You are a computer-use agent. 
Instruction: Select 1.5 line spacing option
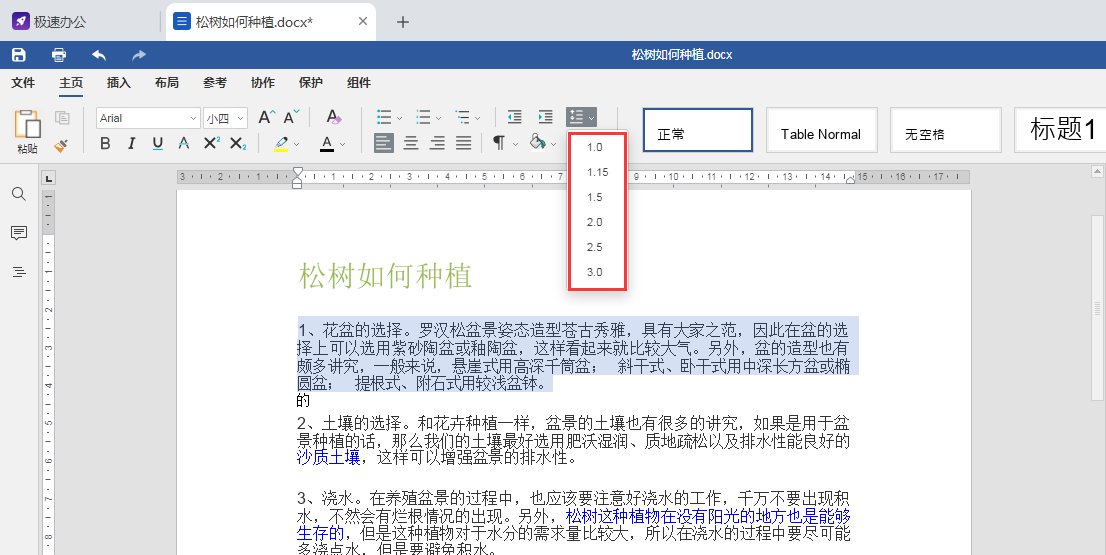point(595,197)
